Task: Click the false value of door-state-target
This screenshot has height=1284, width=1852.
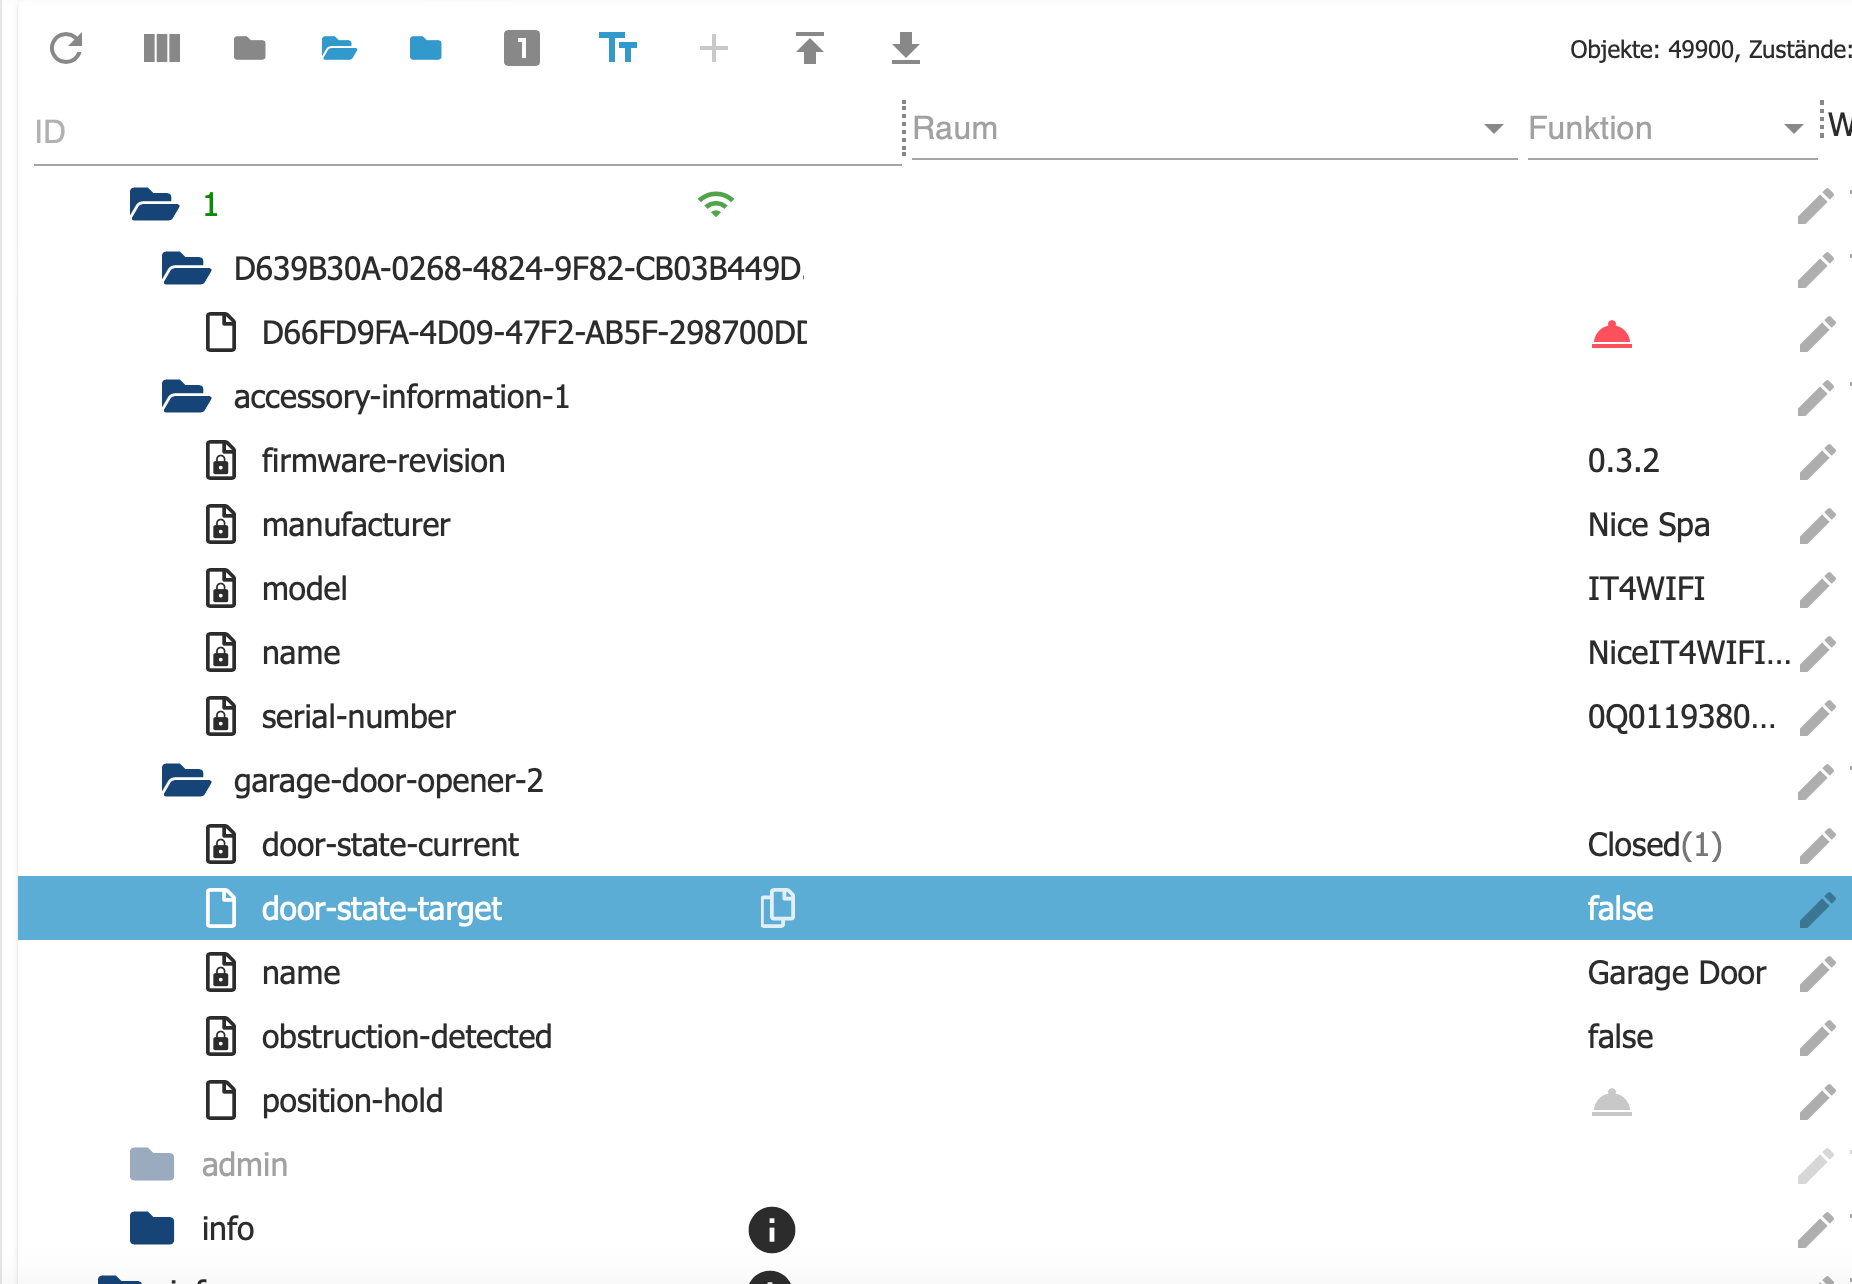Action: point(1620,908)
